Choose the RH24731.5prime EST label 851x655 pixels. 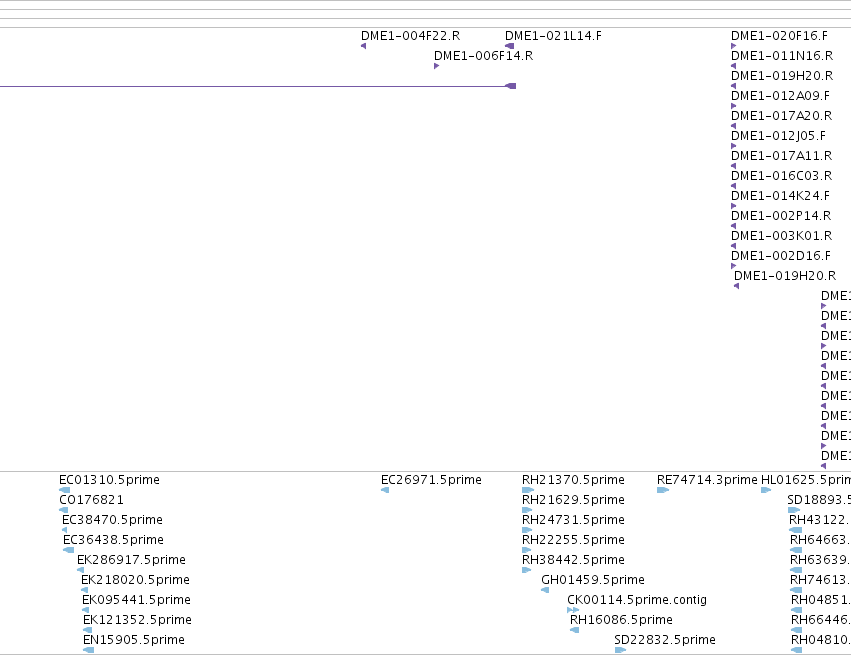coord(573,520)
